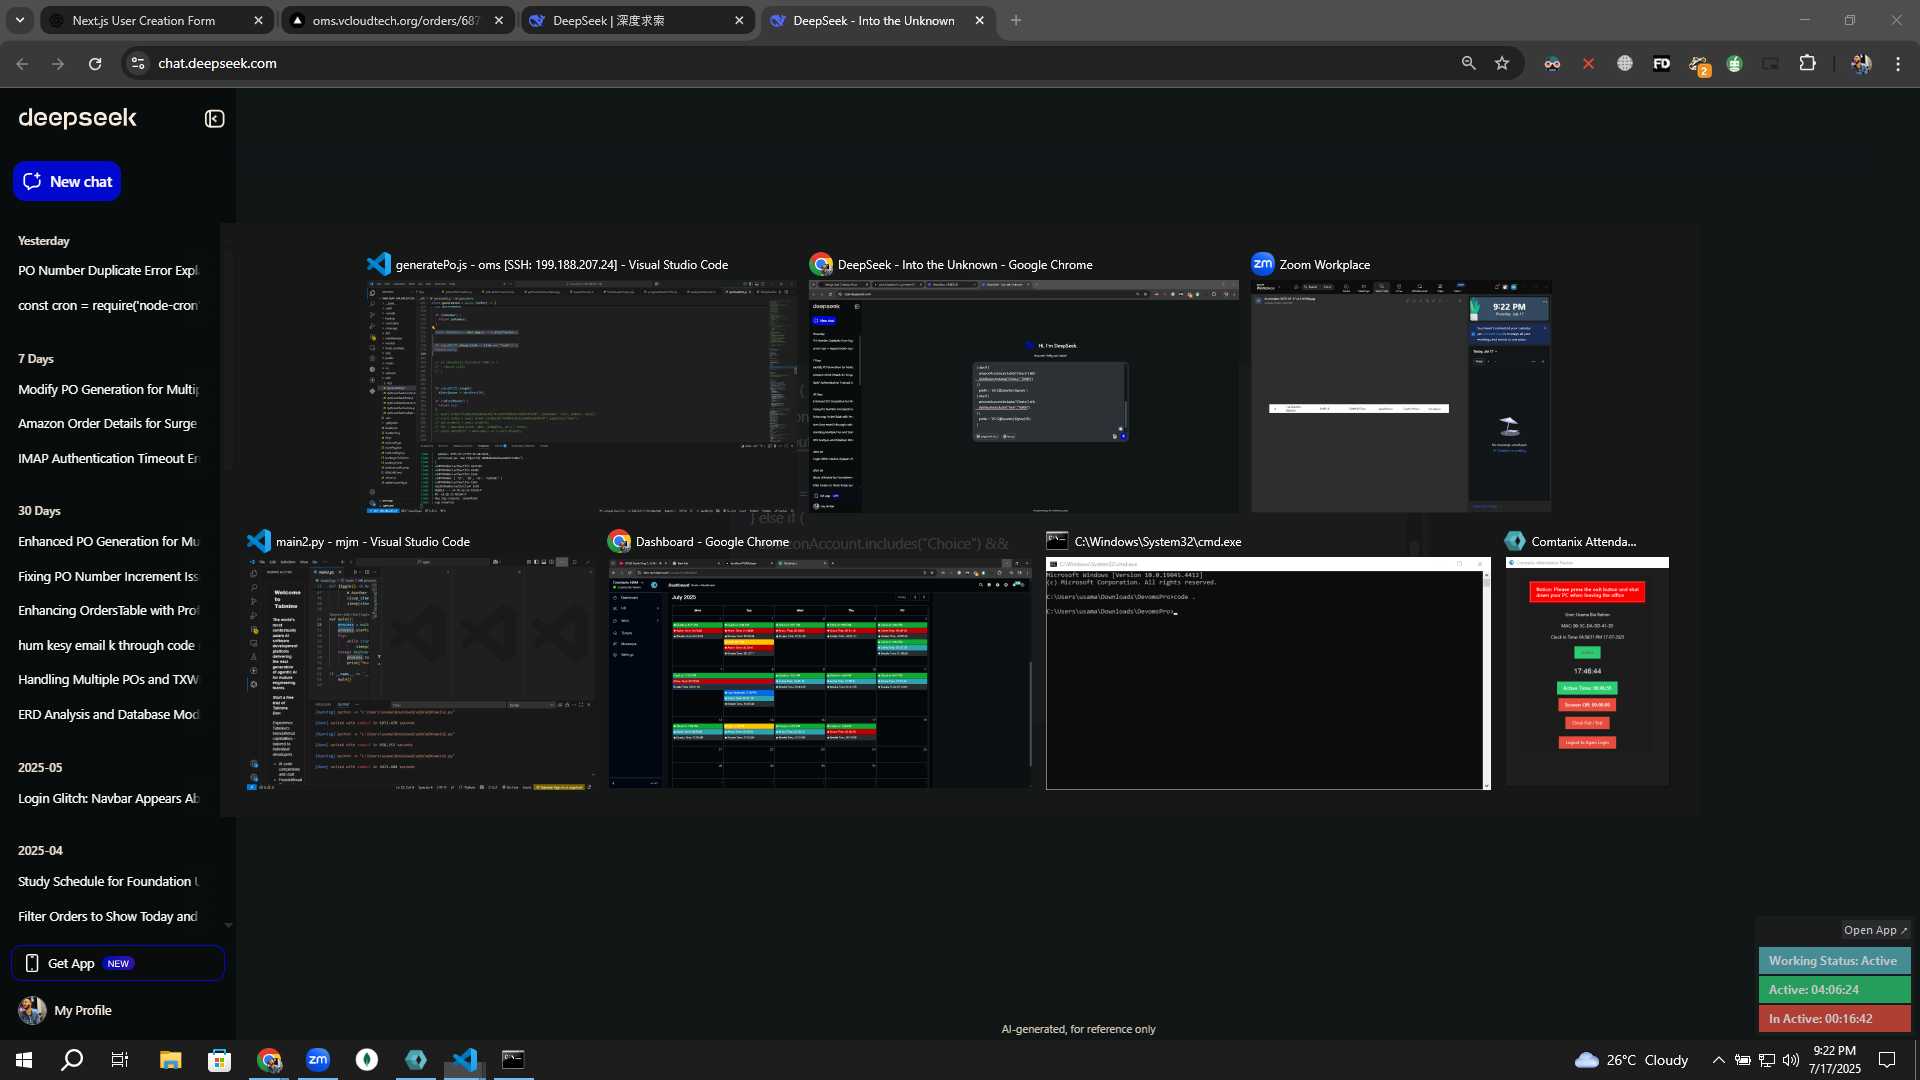Screen dimensions: 1920x1080
Task: Open Windows taskbar search
Action: 72,1060
